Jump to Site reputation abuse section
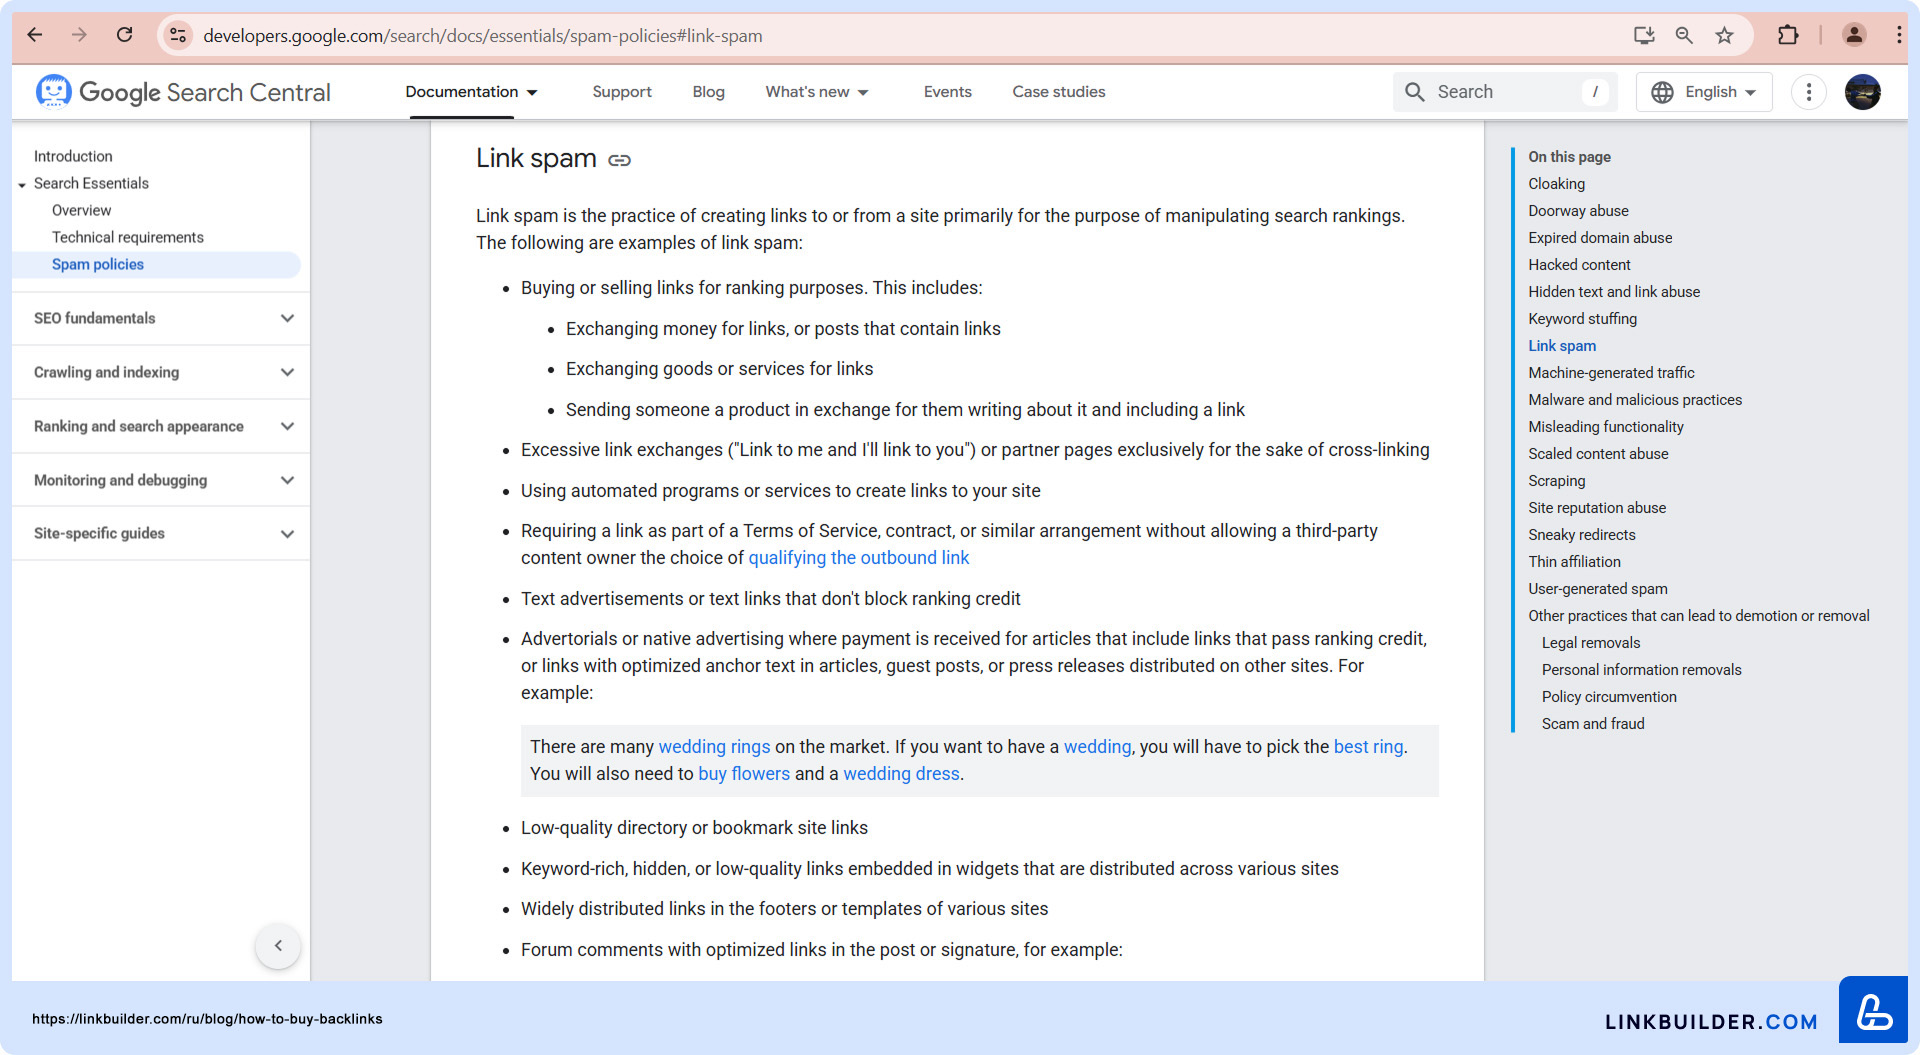The height and width of the screenshot is (1055, 1920). coord(1597,508)
